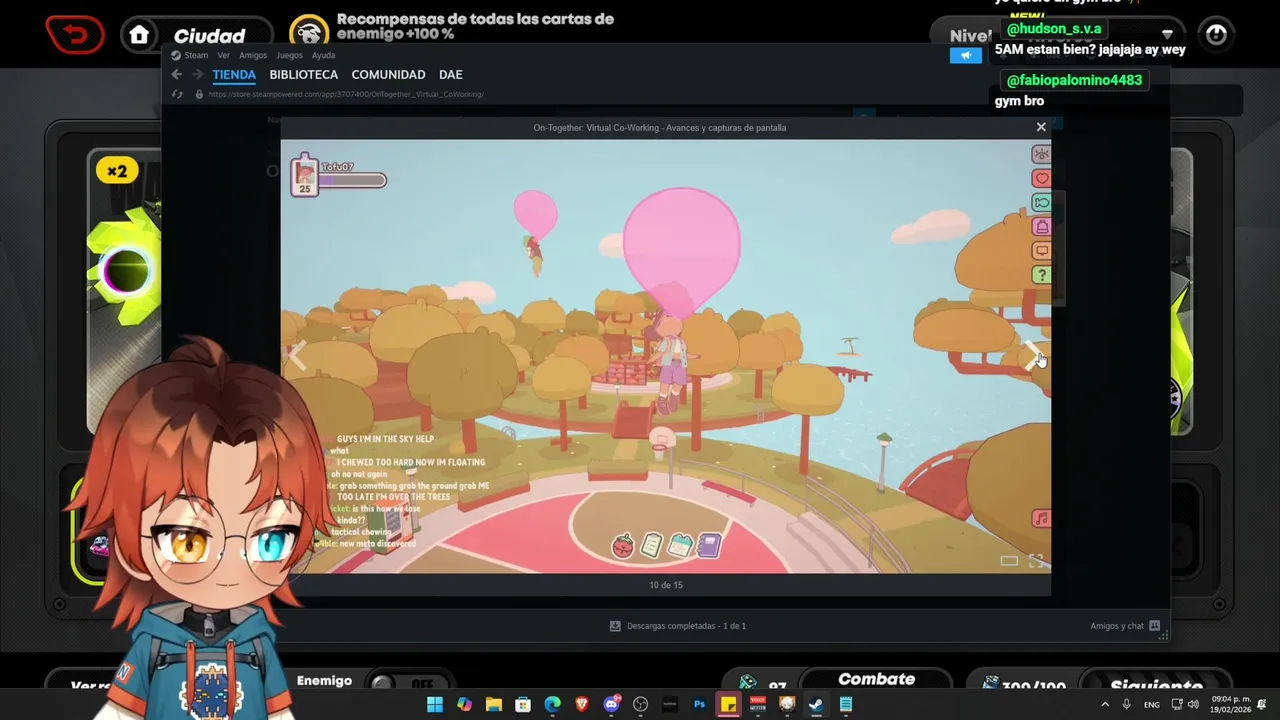
Task: Click the Steam store URL address bar
Action: pos(346,94)
